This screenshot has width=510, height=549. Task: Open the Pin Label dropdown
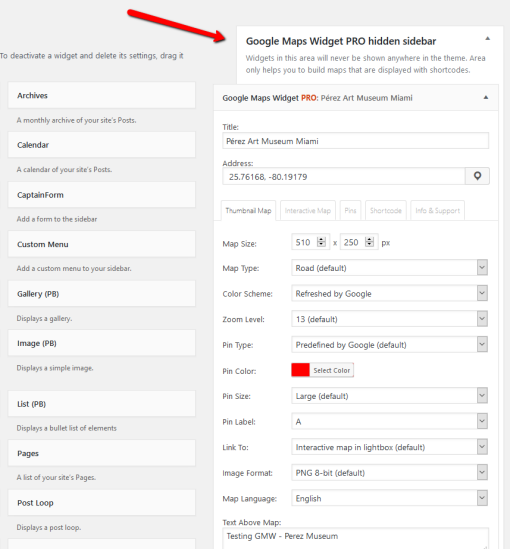pyautogui.click(x=389, y=421)
